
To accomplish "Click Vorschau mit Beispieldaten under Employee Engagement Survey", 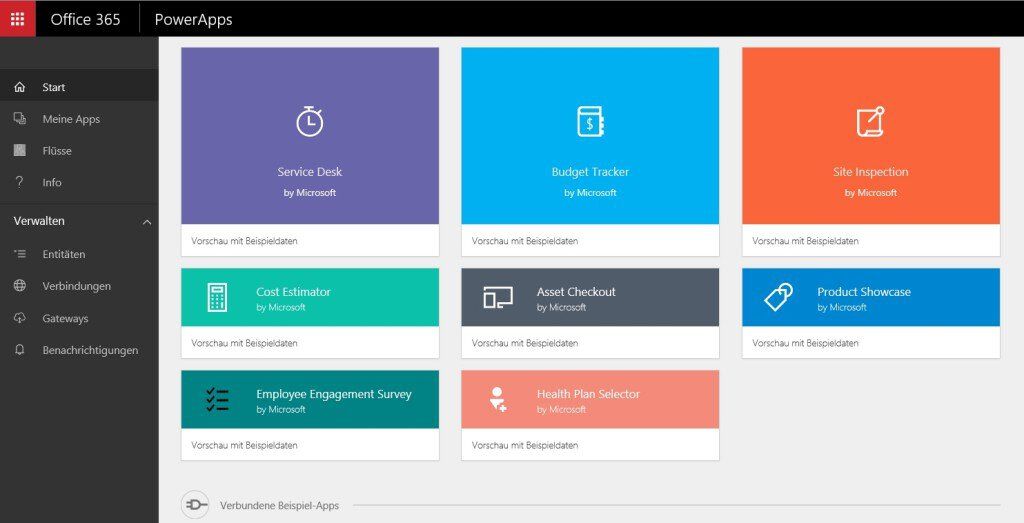I will [x=244, y=445].
